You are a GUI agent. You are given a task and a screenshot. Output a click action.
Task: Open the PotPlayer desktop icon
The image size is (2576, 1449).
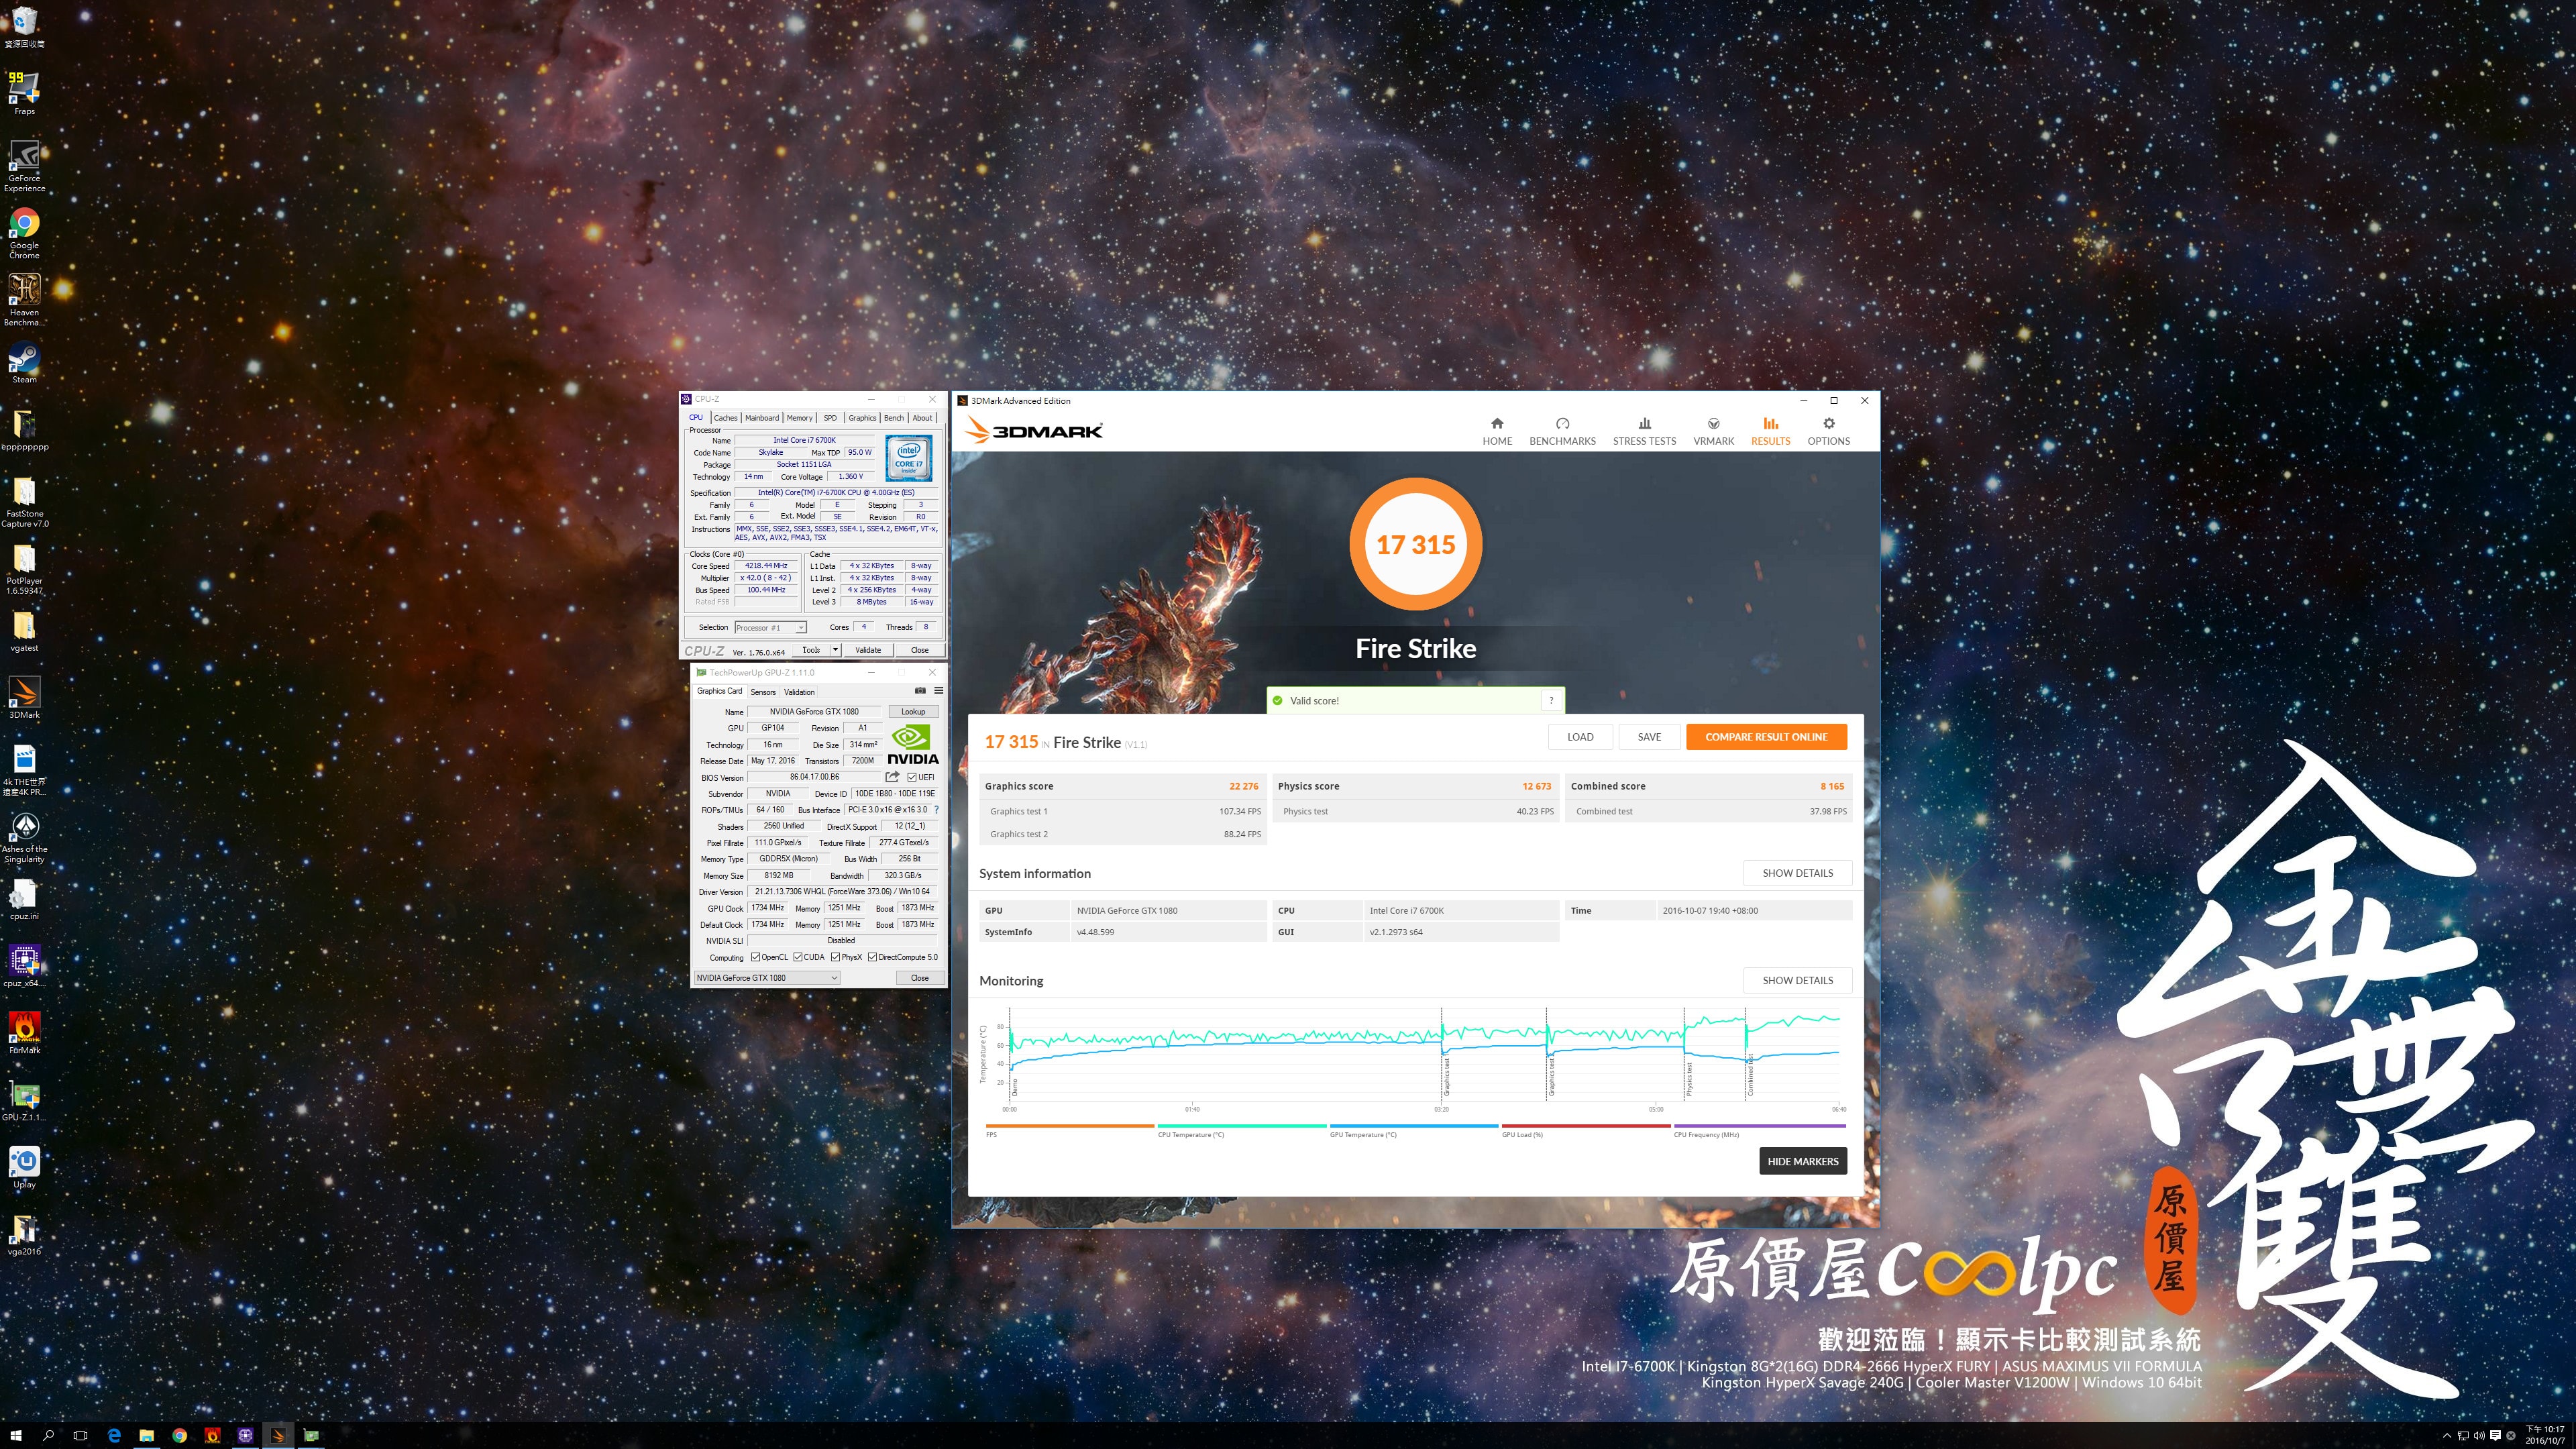coord(24,568)
